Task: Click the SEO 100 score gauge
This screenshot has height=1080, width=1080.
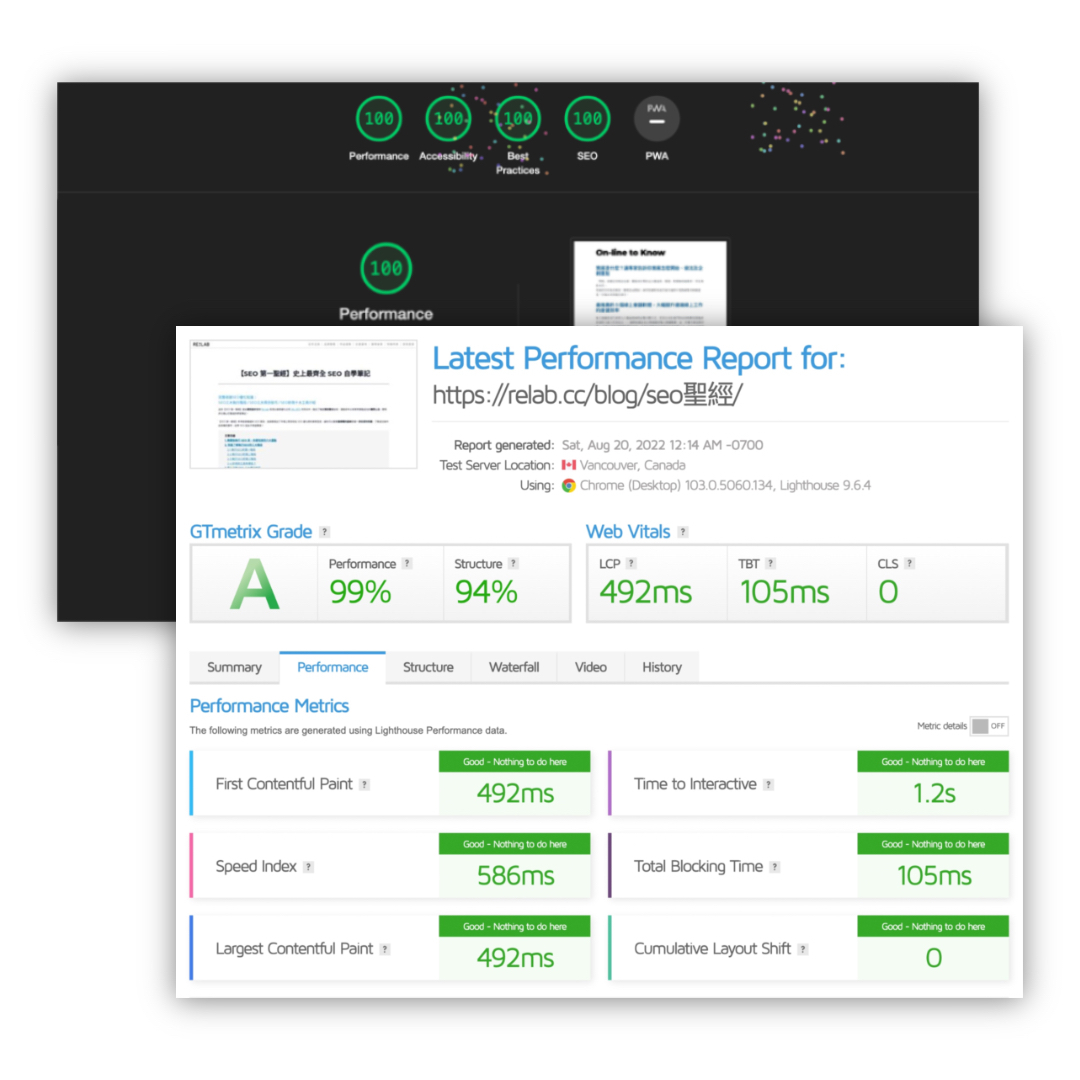Action: [x=588, y=118]
